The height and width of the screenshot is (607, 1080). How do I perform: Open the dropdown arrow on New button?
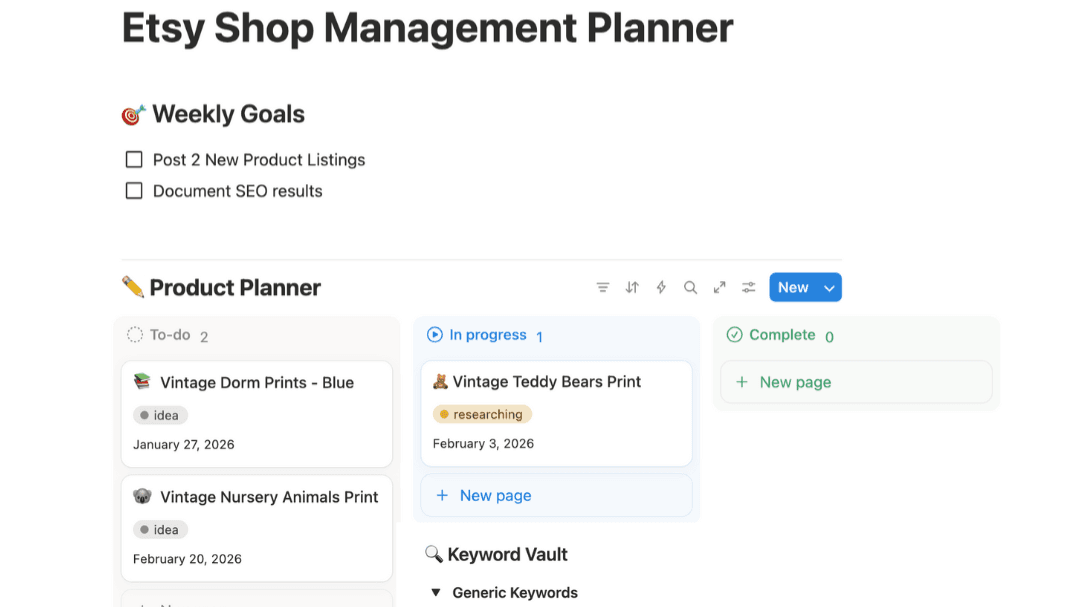829,288
